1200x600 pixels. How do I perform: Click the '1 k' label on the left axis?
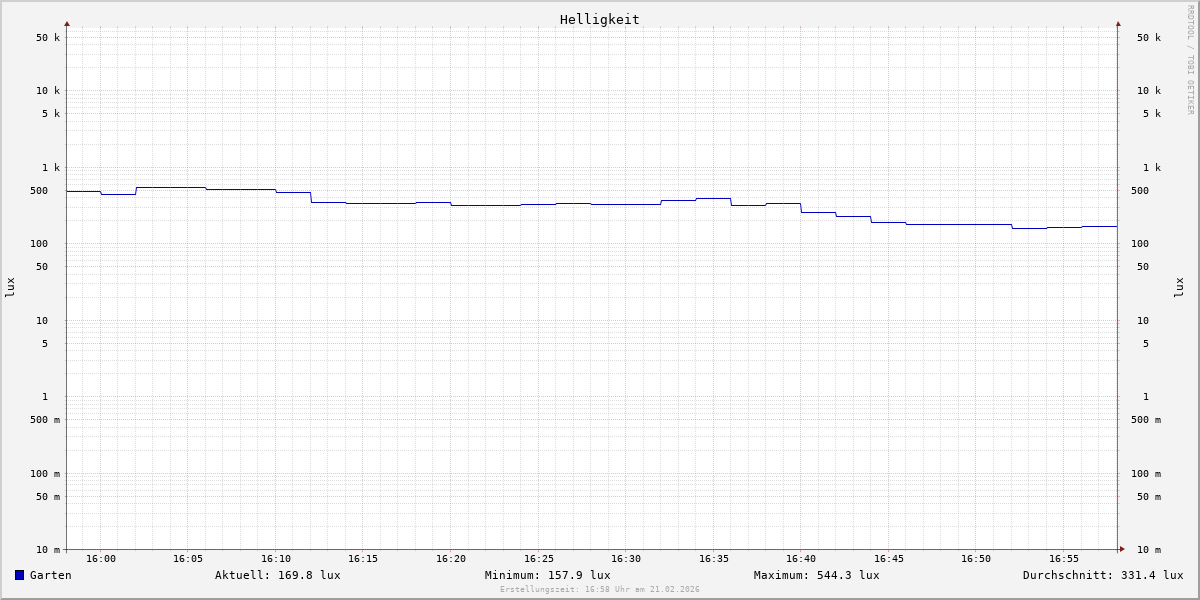coord(51,168)
